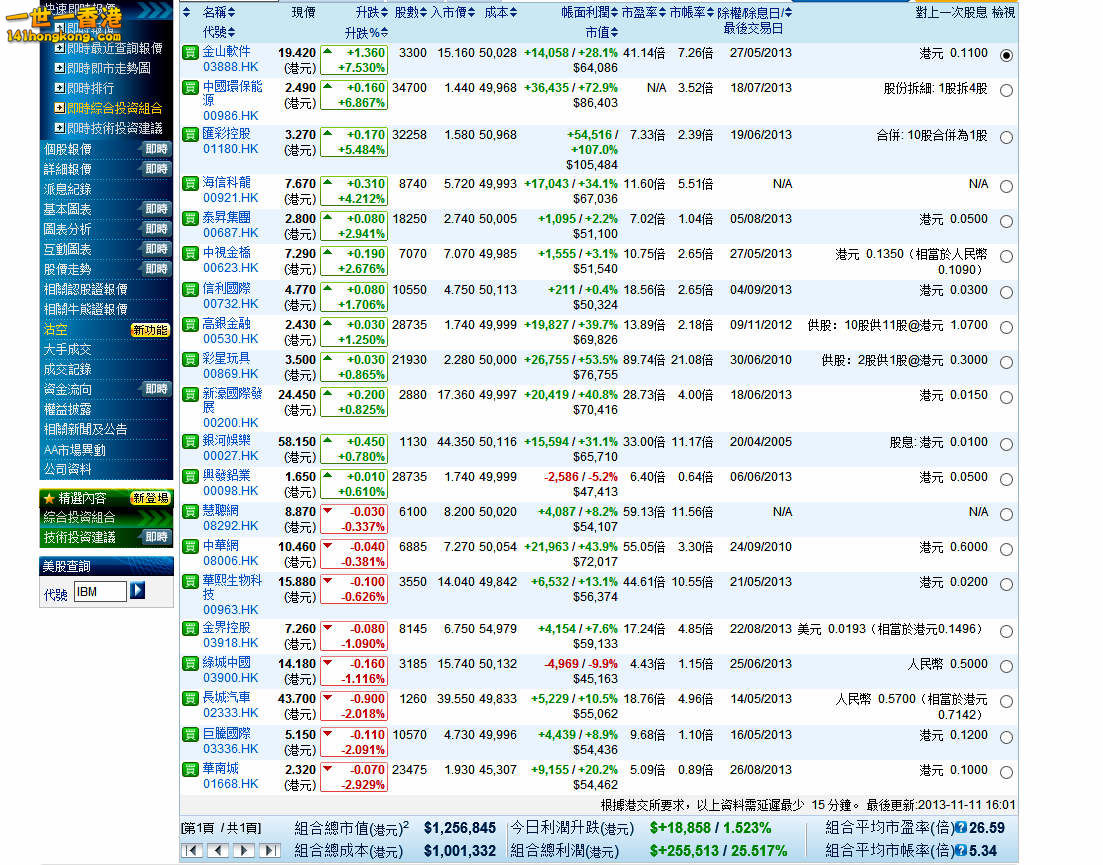
Task: Click the buy icon for 金界控股
Action: 190,629
